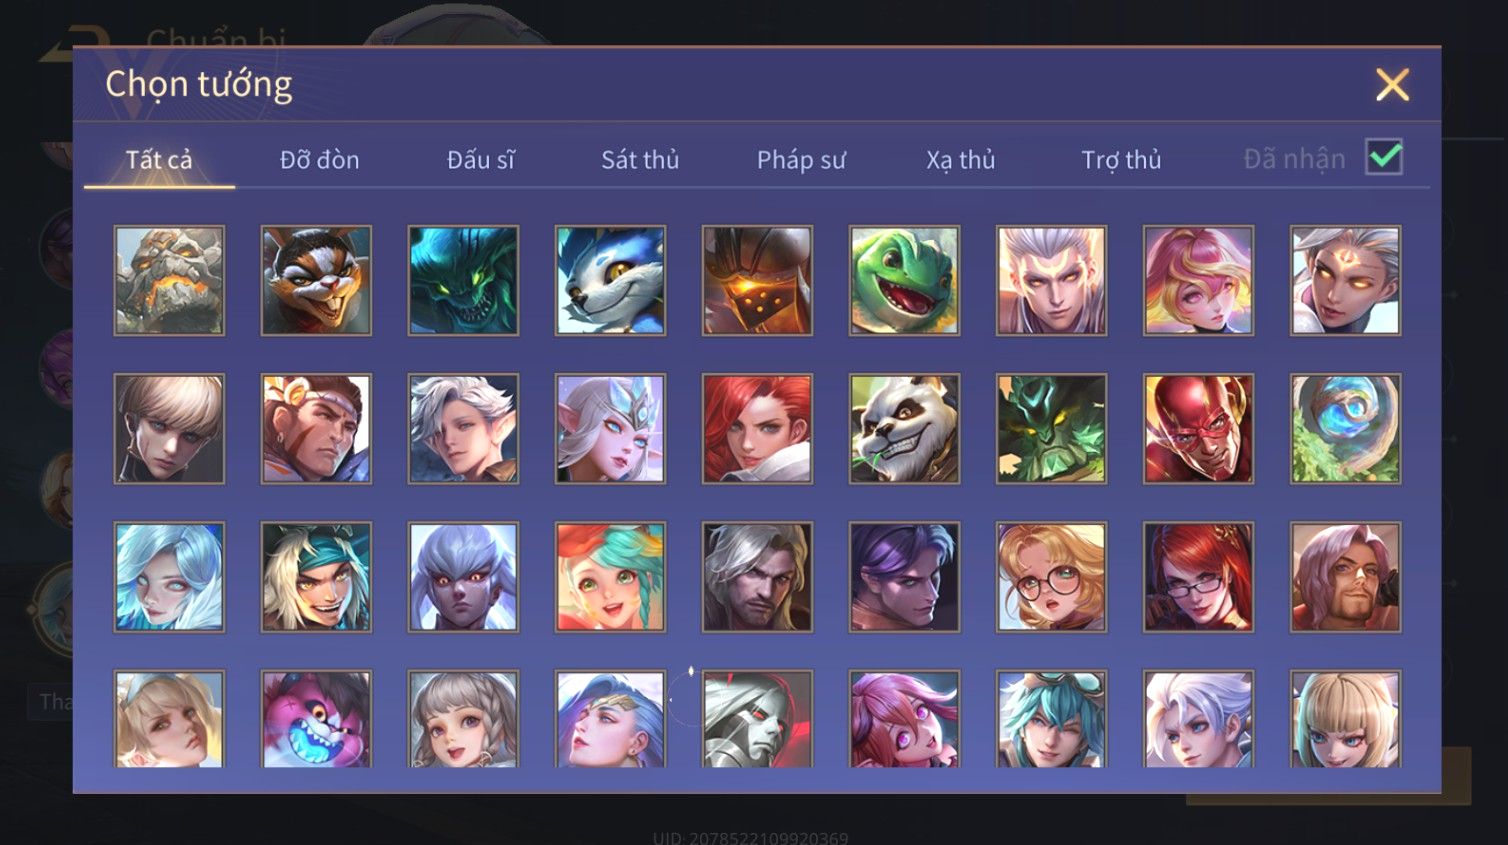This screenshot has height=845, width=1508.
Task: Pick the raccoon with eyepatch hero portrait
Action: pyautogui.click(x=316, y=280)
